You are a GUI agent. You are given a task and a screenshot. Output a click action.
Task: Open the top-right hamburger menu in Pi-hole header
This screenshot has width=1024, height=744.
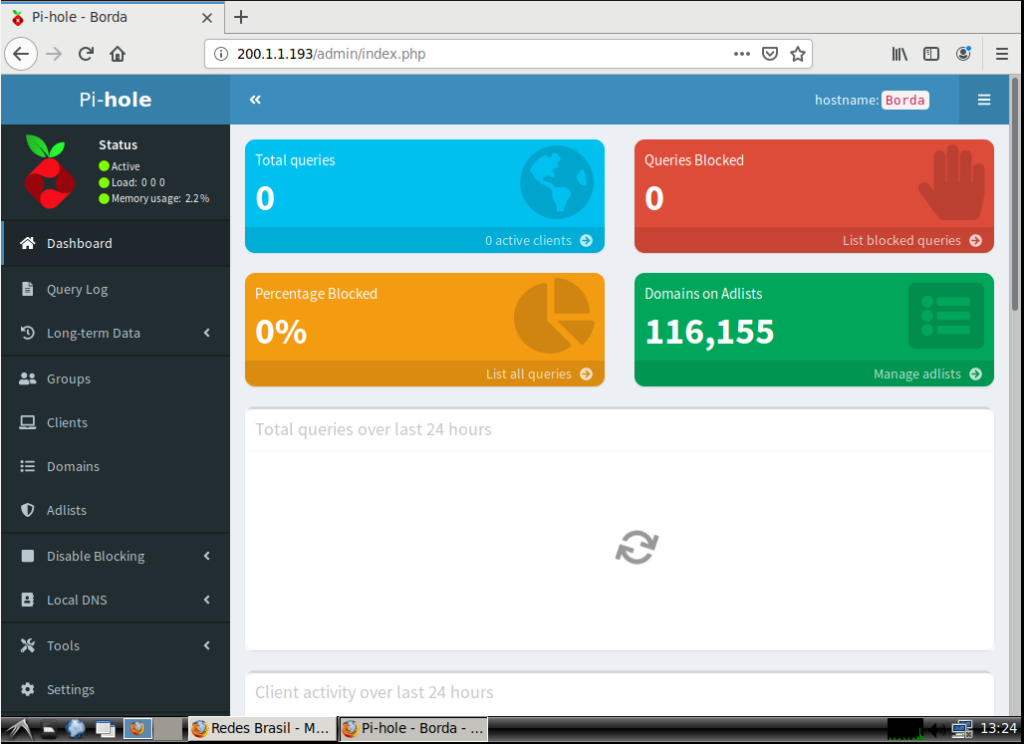click(984, 99)
